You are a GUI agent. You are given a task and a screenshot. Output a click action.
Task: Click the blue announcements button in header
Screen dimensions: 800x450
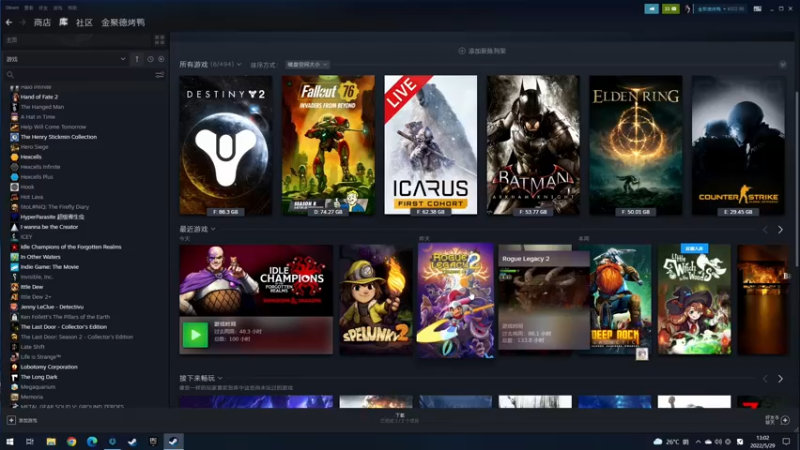[x=652, y=9]
